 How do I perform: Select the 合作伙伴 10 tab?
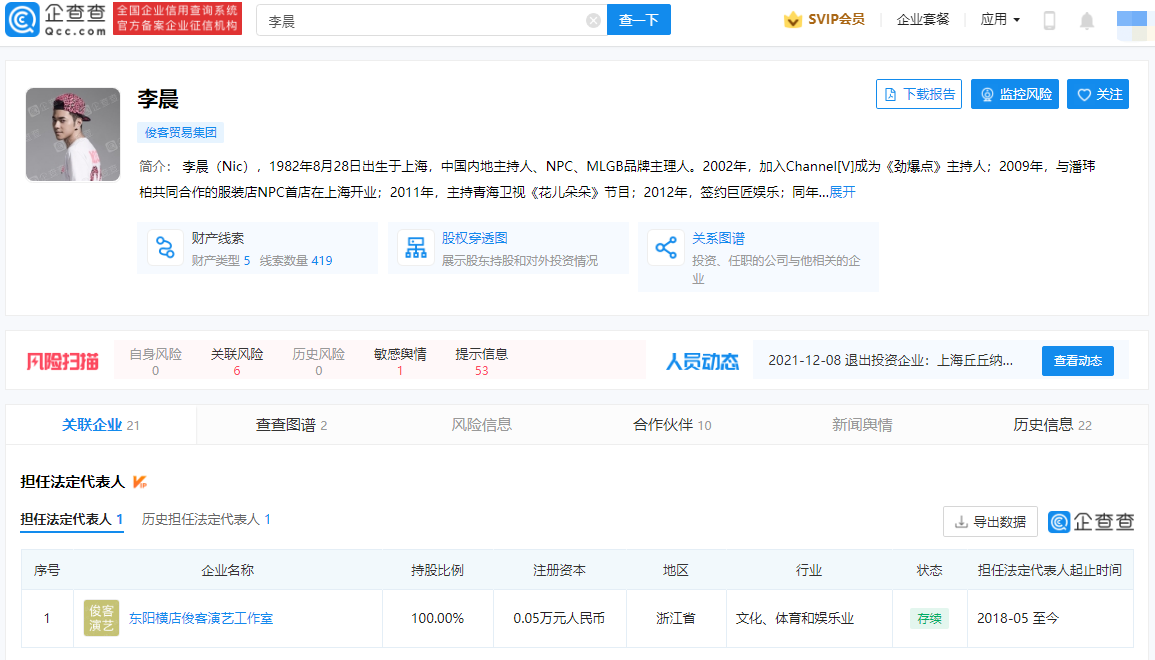[672, 425]
